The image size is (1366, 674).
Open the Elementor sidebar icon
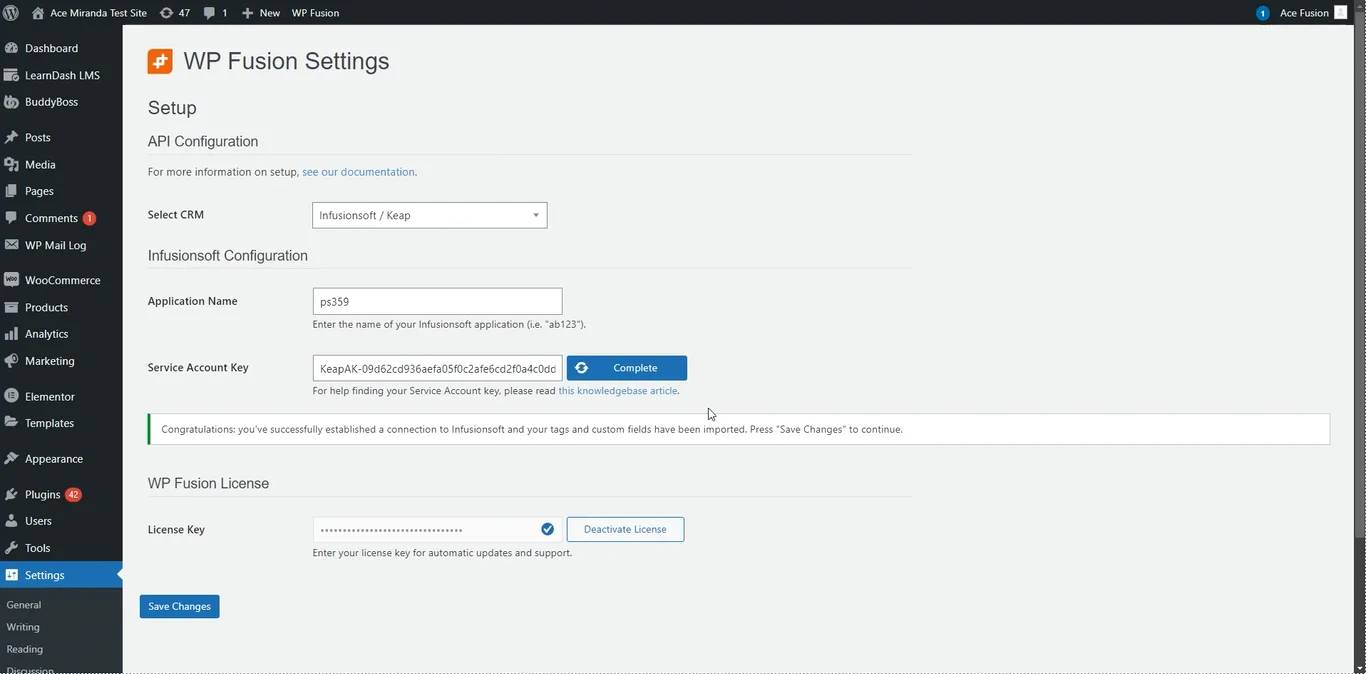tap(11, 396)
